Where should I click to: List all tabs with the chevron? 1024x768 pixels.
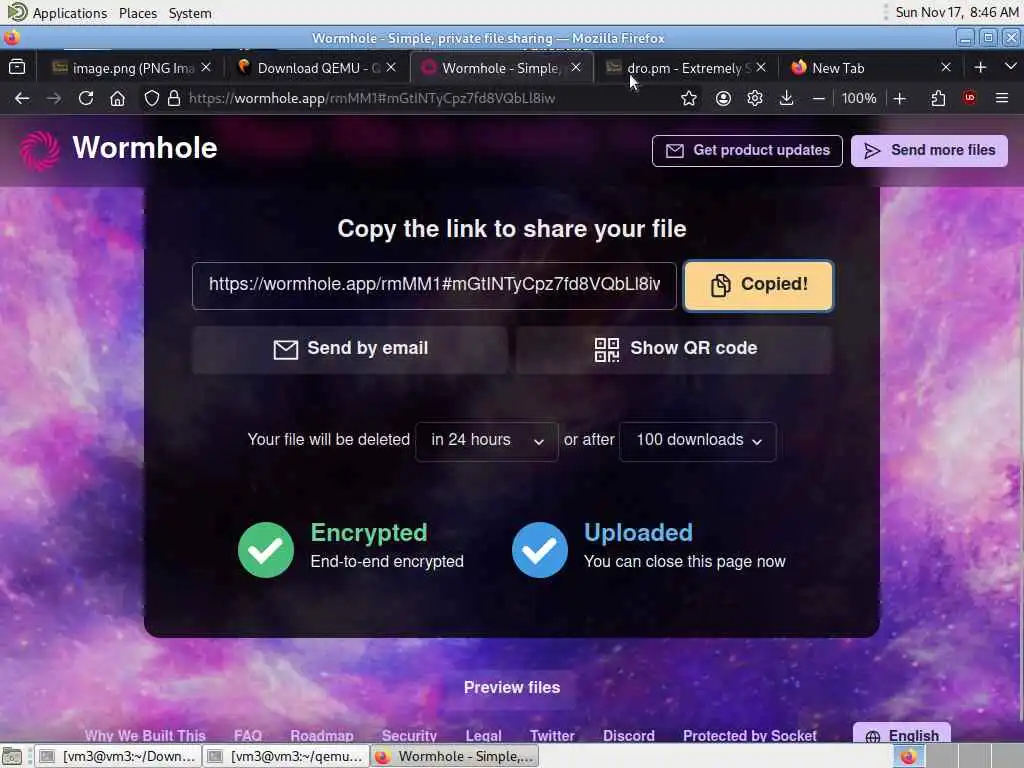coord(1010,67)
